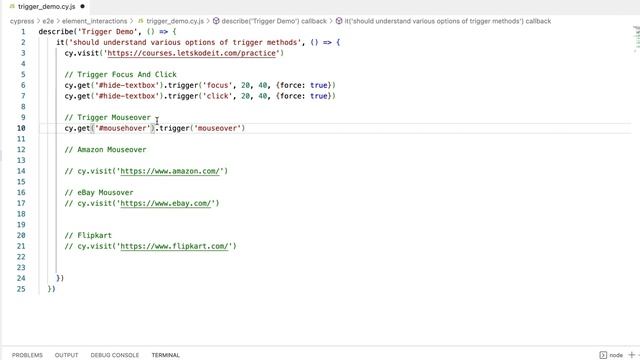The width and height of the screenshot is (640, 360).
Task: Click the 'click' string on line 7
Action: tap(218, 96)
